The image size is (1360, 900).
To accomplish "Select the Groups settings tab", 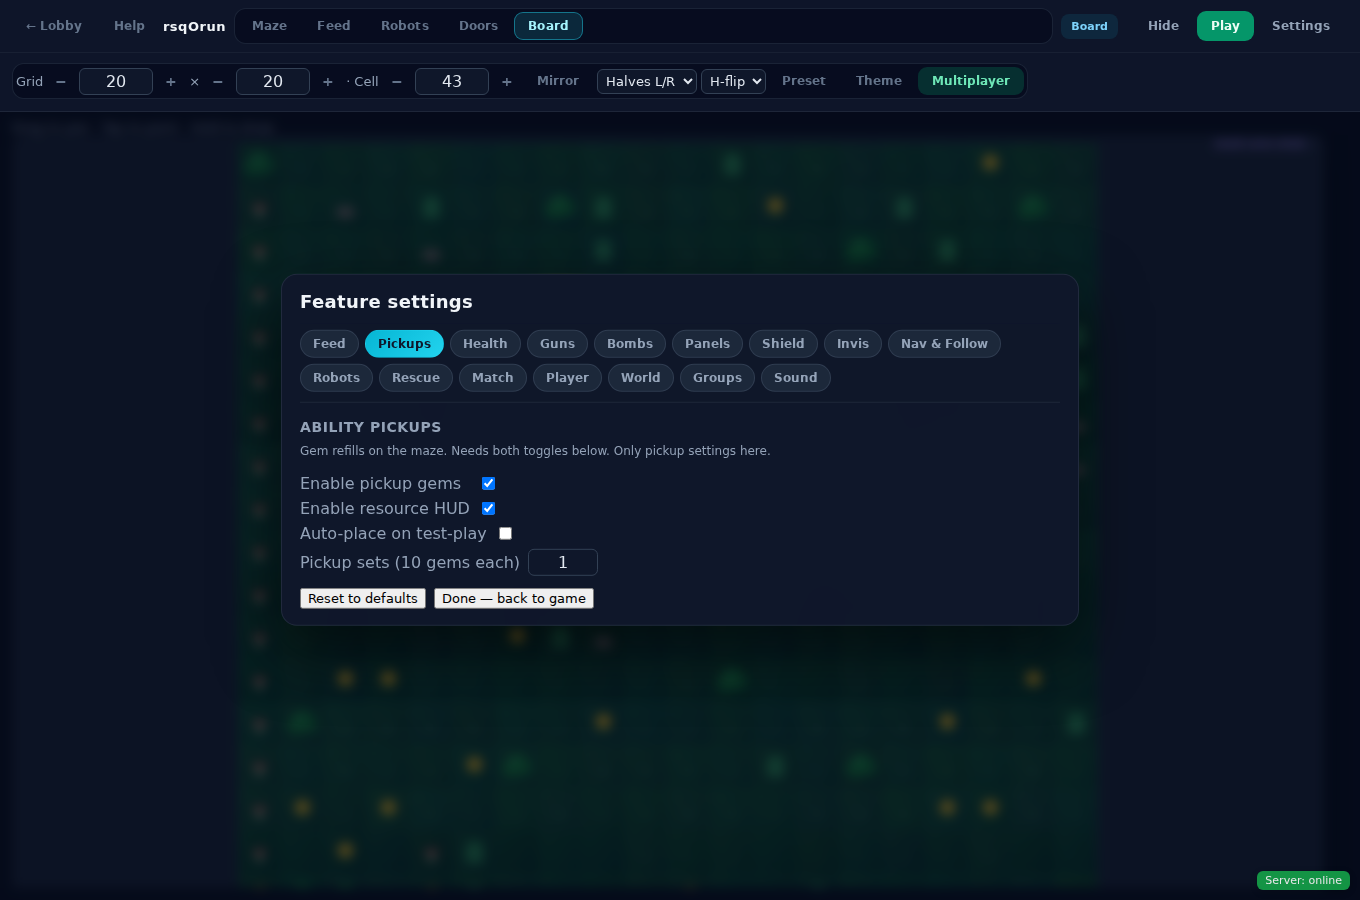I will (718, 378).
